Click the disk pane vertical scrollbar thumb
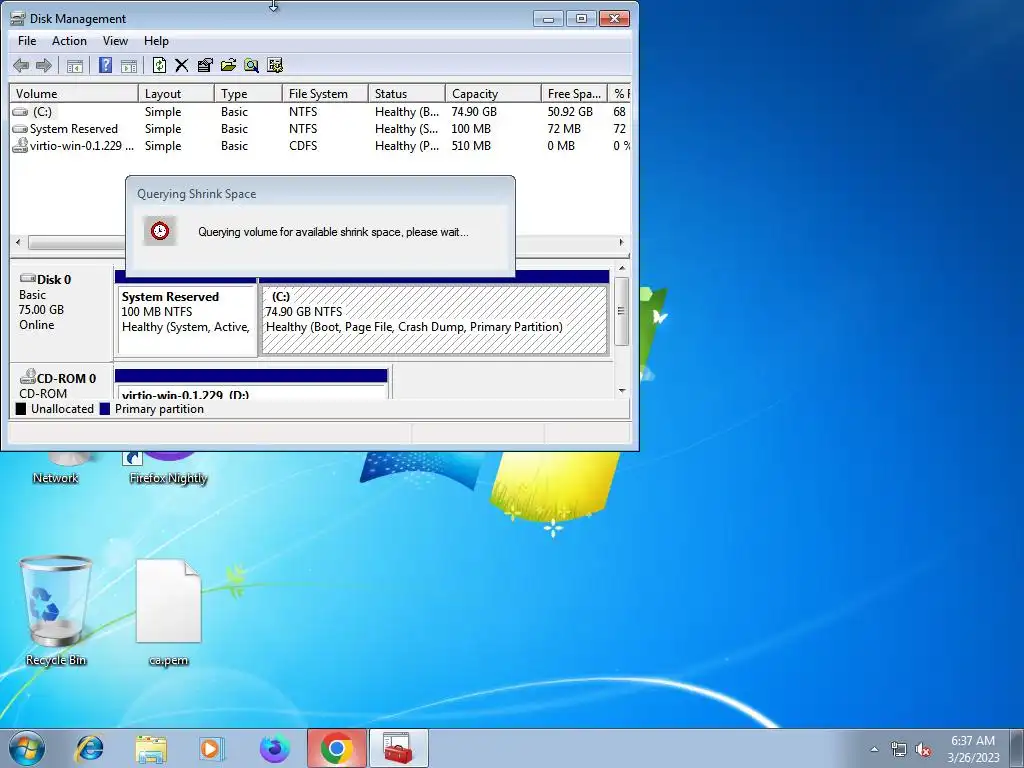 (622, 311)
